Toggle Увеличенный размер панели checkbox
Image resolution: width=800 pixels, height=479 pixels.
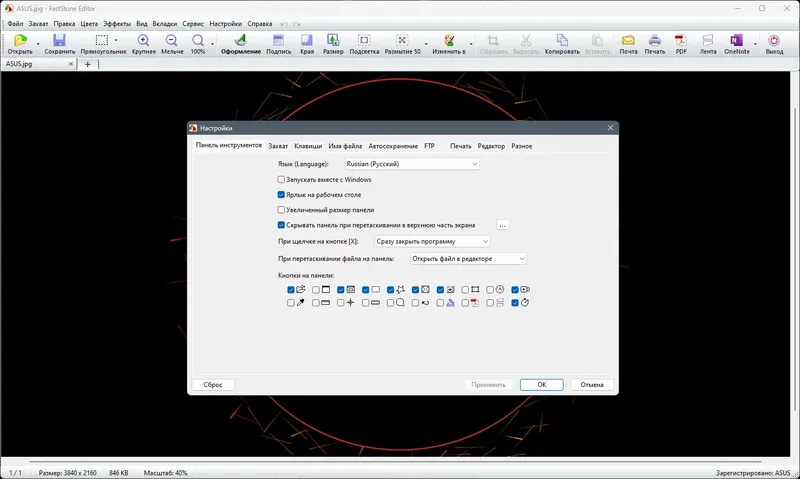coord(281,210)
